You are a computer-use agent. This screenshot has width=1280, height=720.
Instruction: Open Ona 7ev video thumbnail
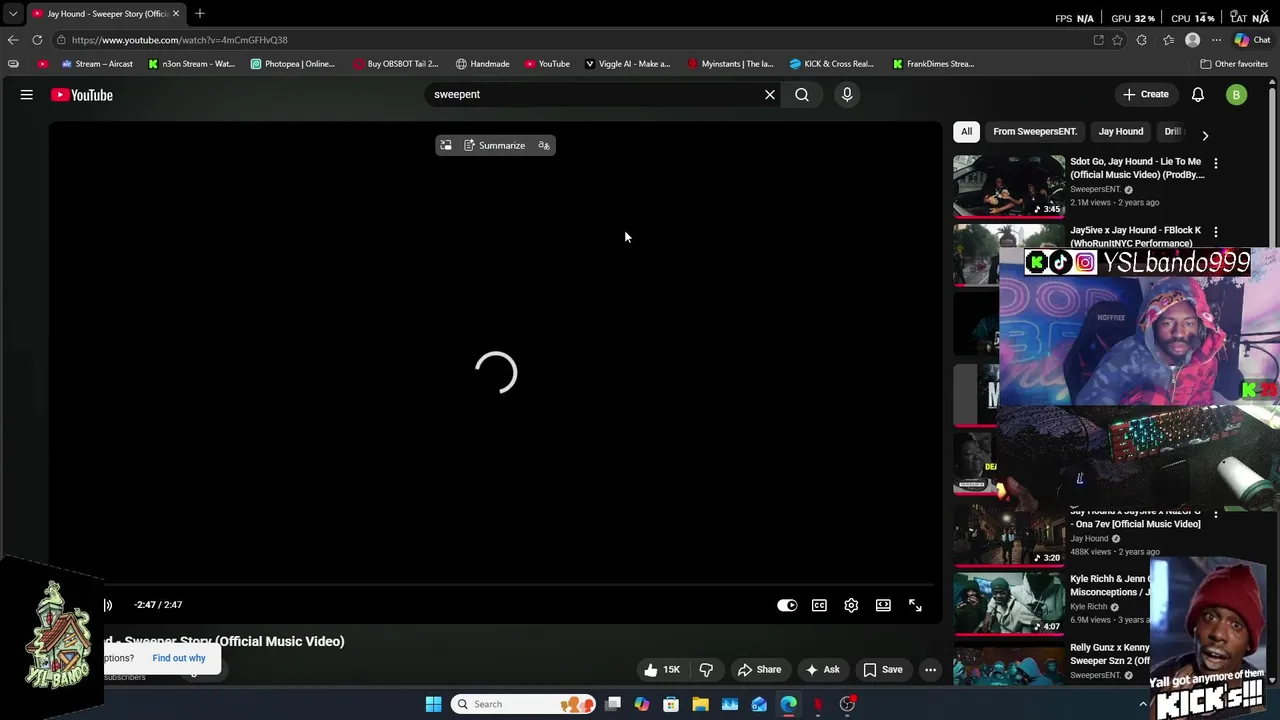click(1008, 535)
